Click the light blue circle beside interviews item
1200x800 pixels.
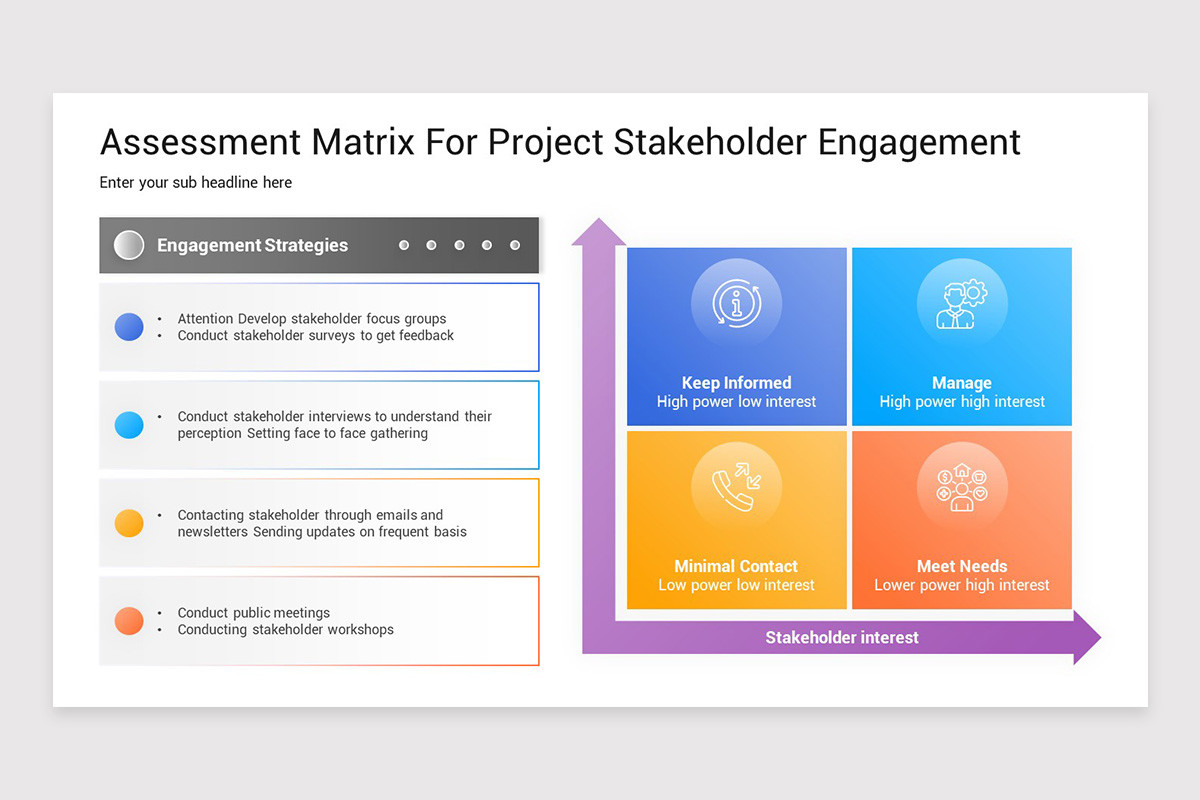129,424
